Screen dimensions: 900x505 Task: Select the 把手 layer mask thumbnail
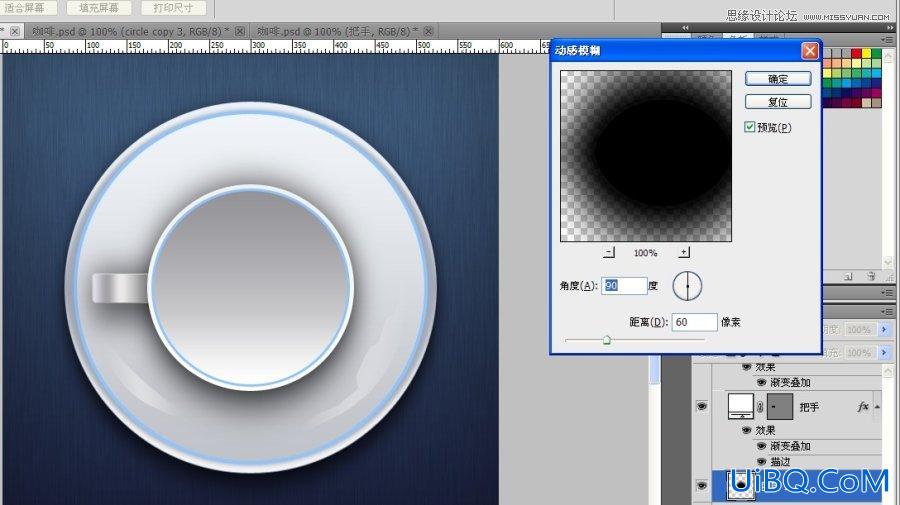[x=779, y=406]
